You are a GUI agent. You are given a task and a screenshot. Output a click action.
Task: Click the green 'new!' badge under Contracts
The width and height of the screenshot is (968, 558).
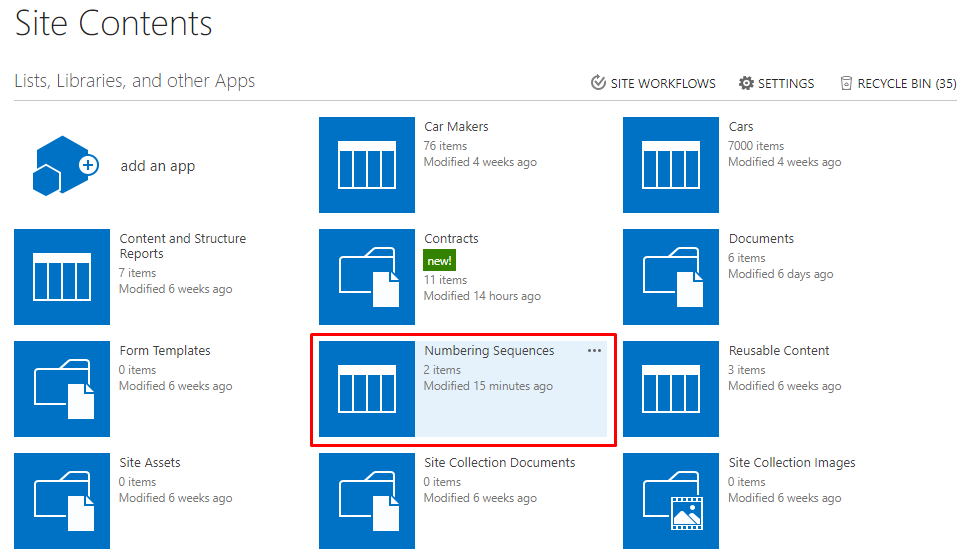click(440, 260)
